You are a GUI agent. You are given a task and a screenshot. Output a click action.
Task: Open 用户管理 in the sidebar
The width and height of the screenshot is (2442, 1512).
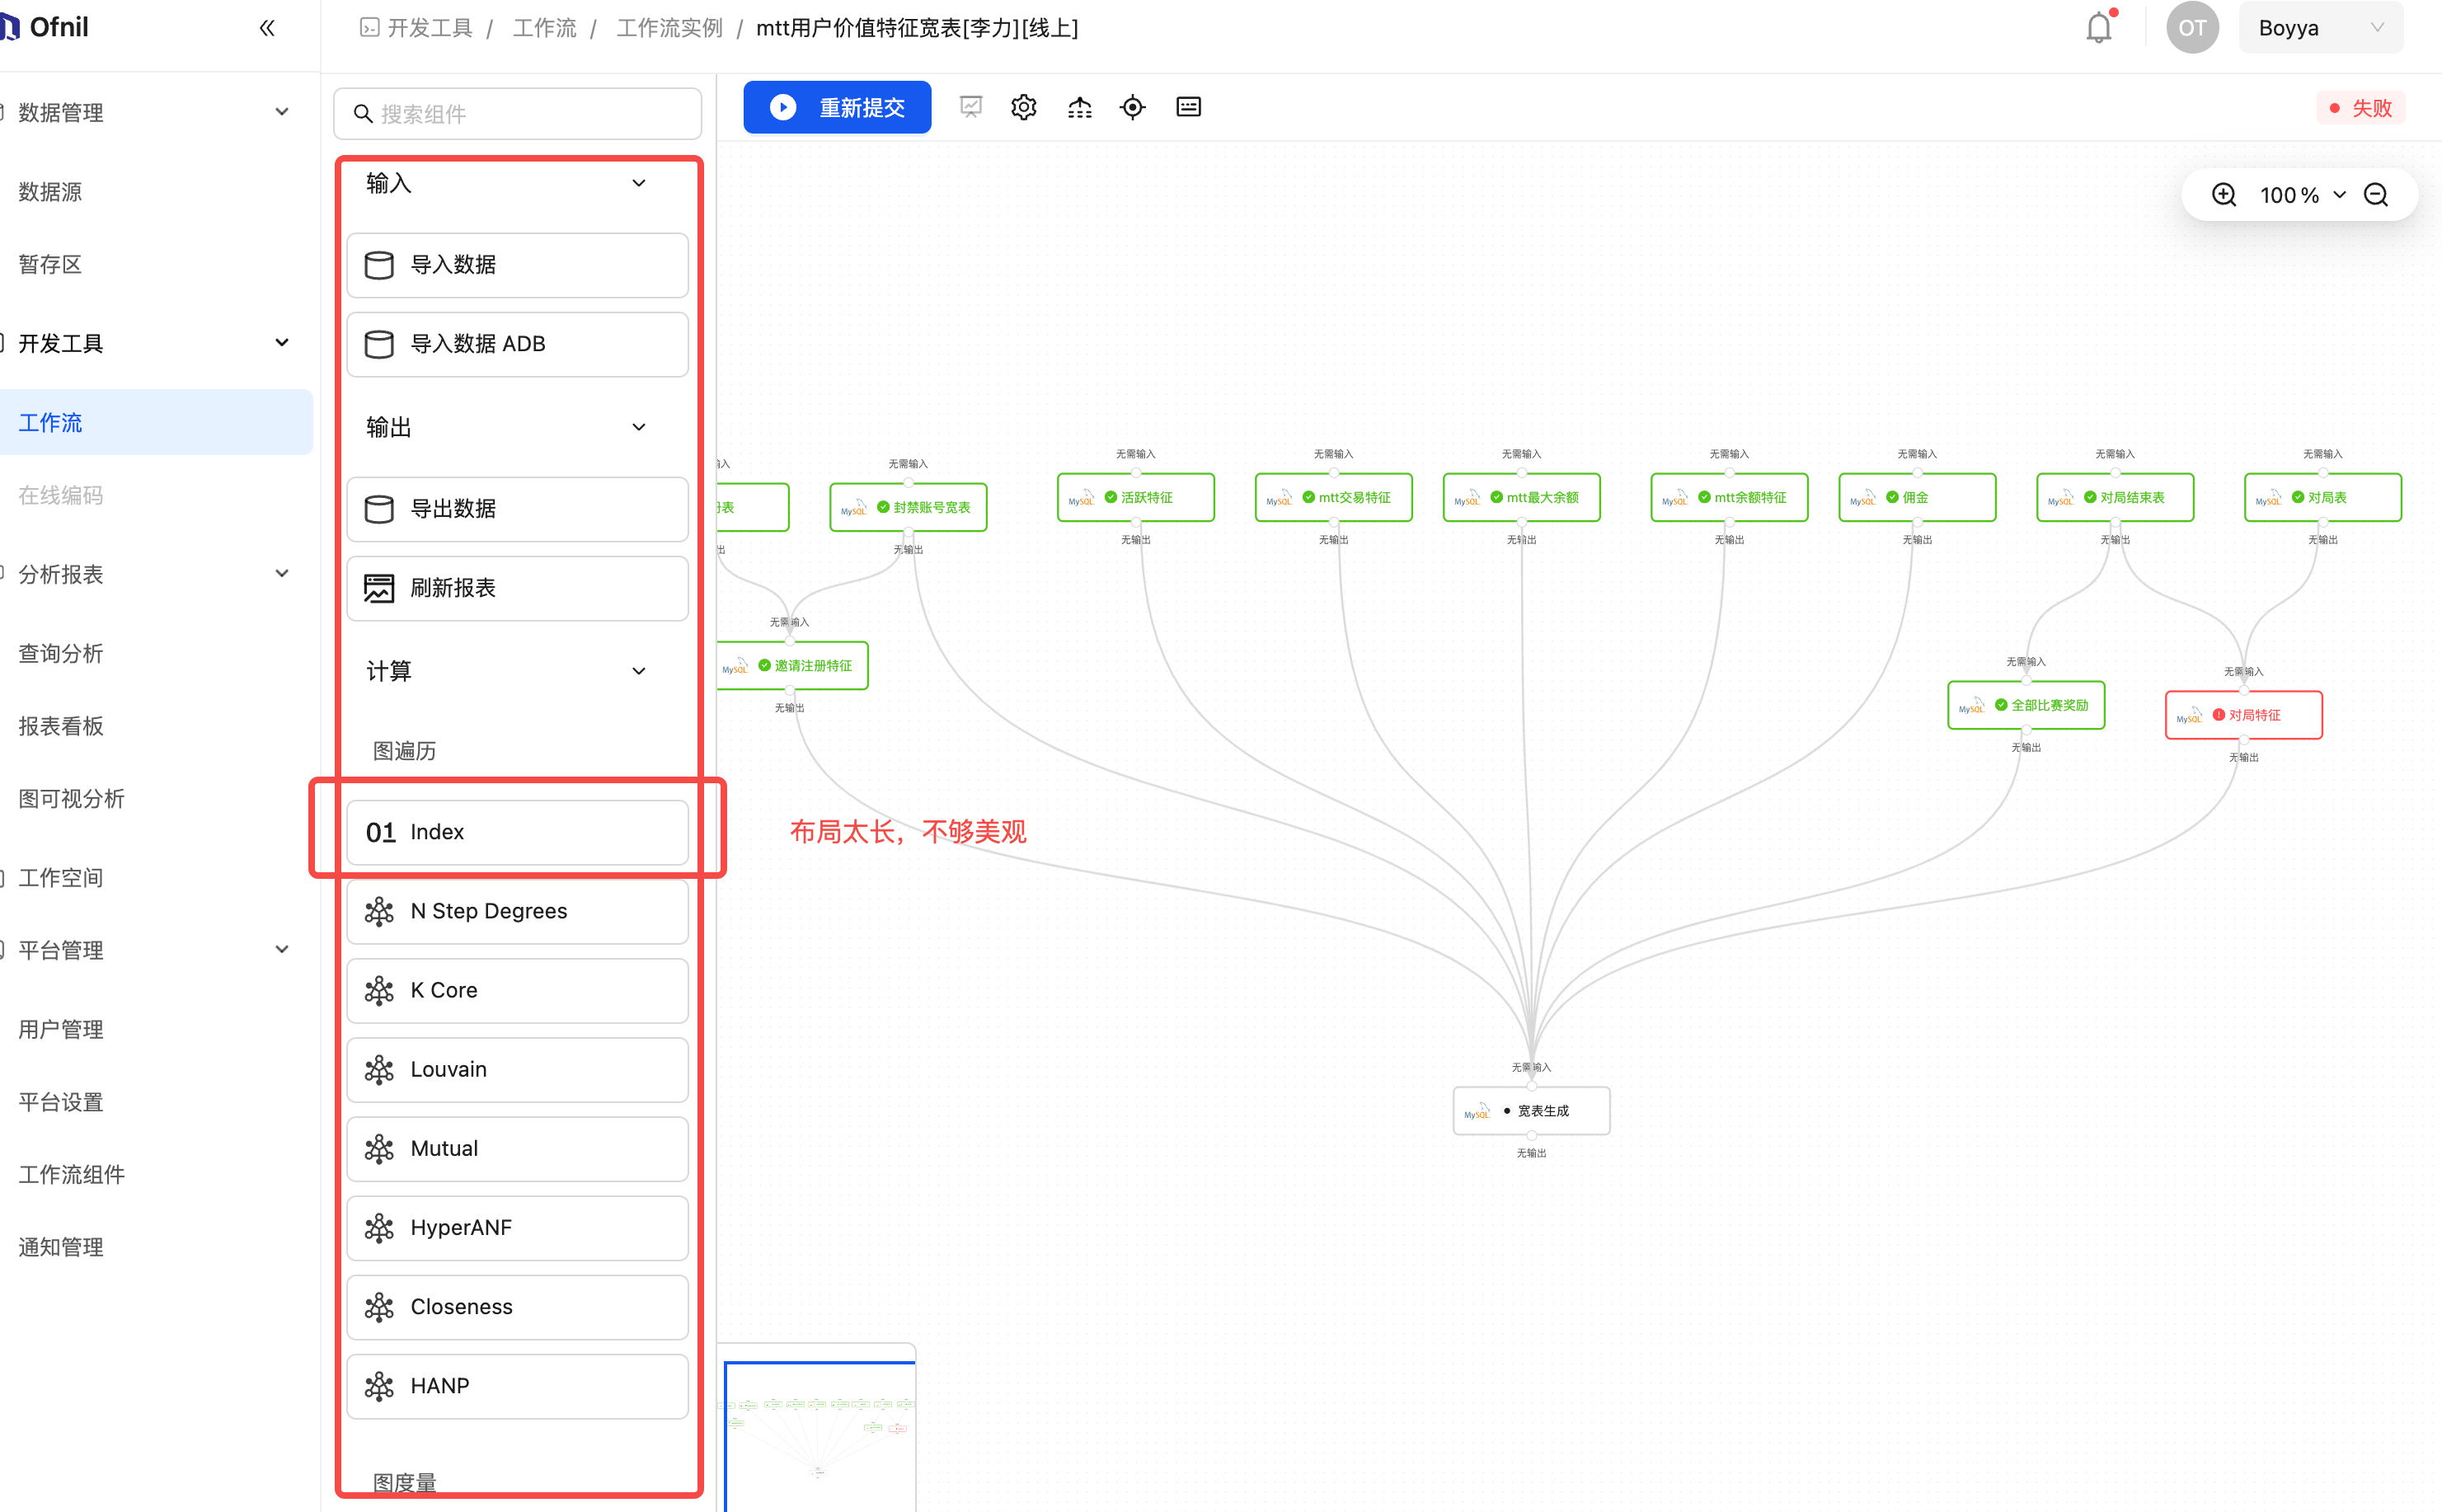click(x=60, y=1029)
